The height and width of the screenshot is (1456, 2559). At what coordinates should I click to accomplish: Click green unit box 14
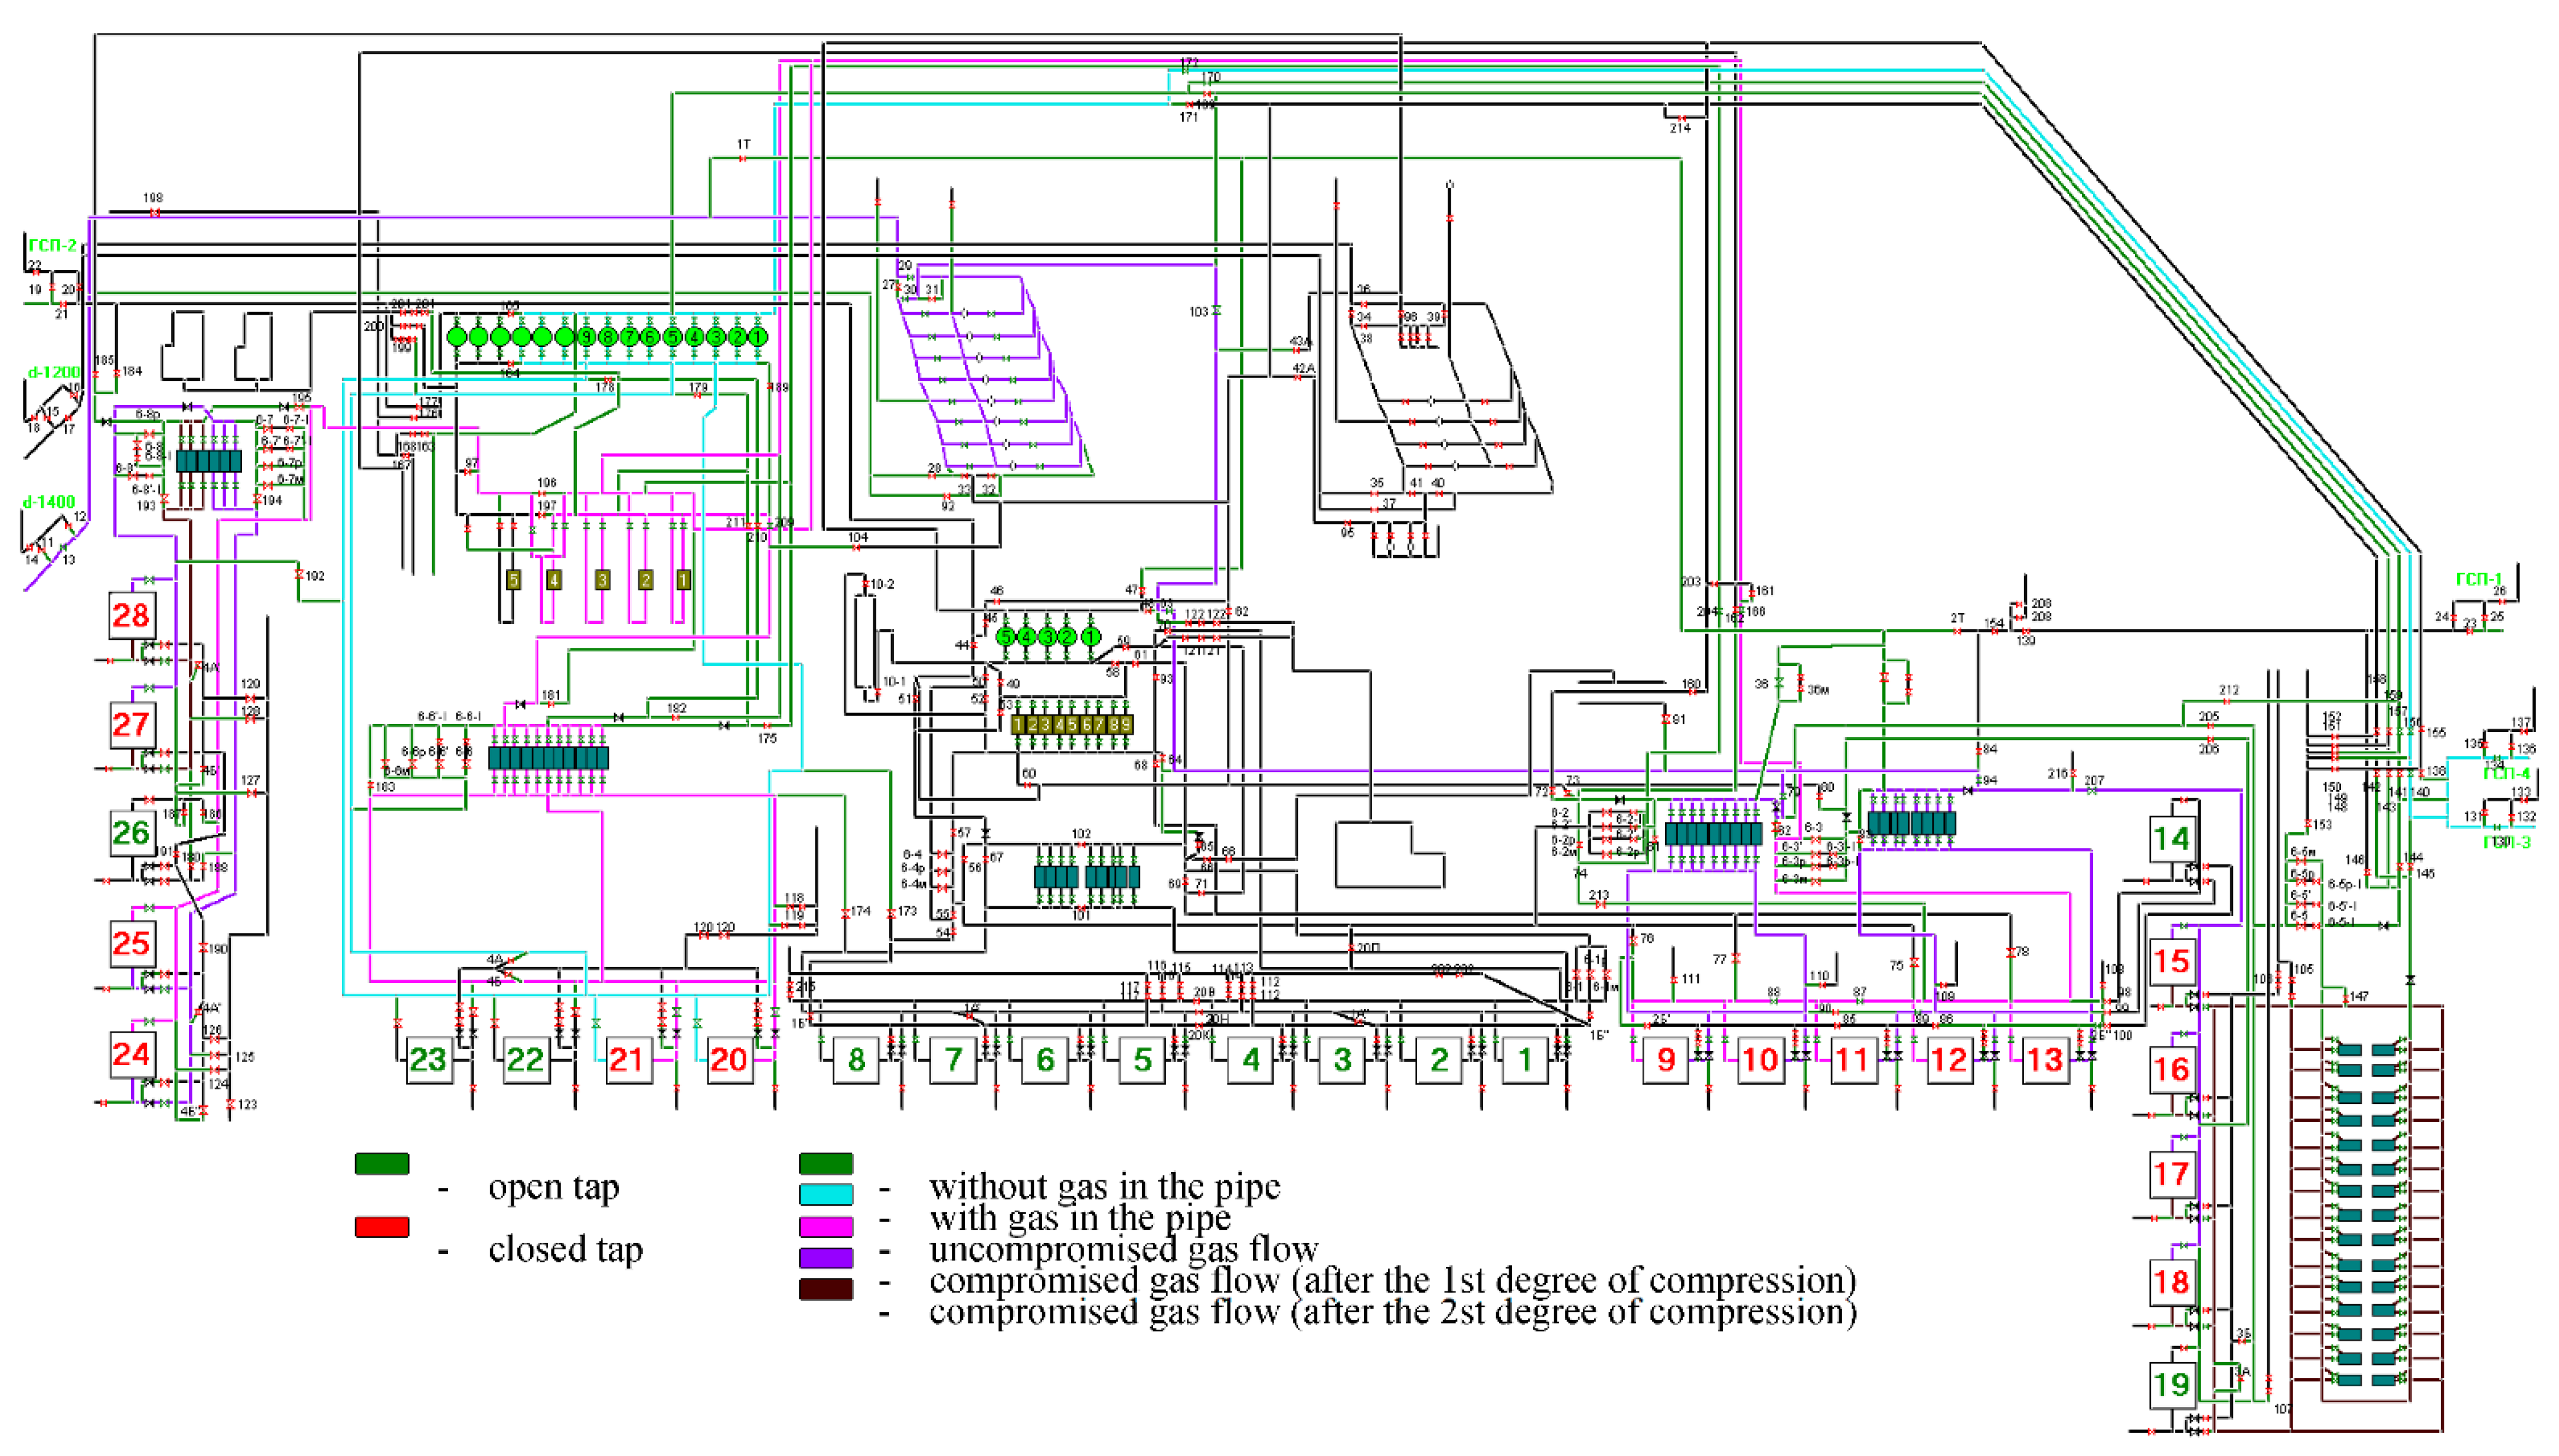[x=2172, y=838]
